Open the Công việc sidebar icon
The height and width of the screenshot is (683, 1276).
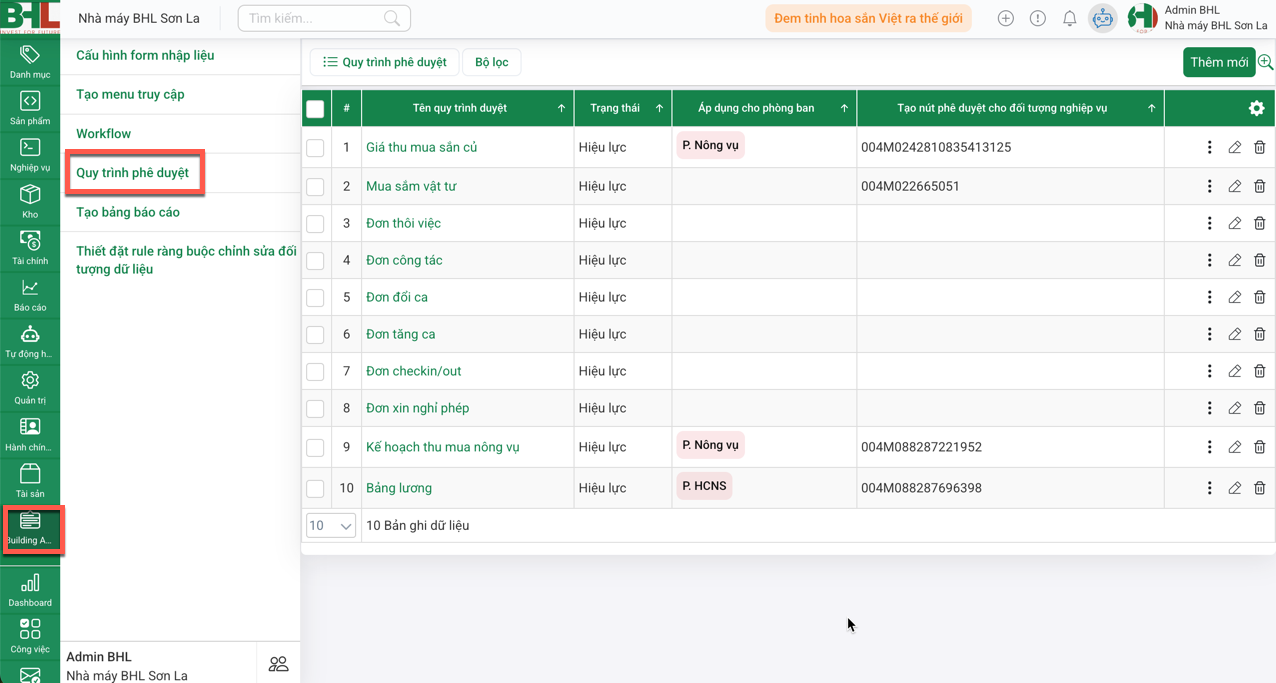(x=30, y=635)
